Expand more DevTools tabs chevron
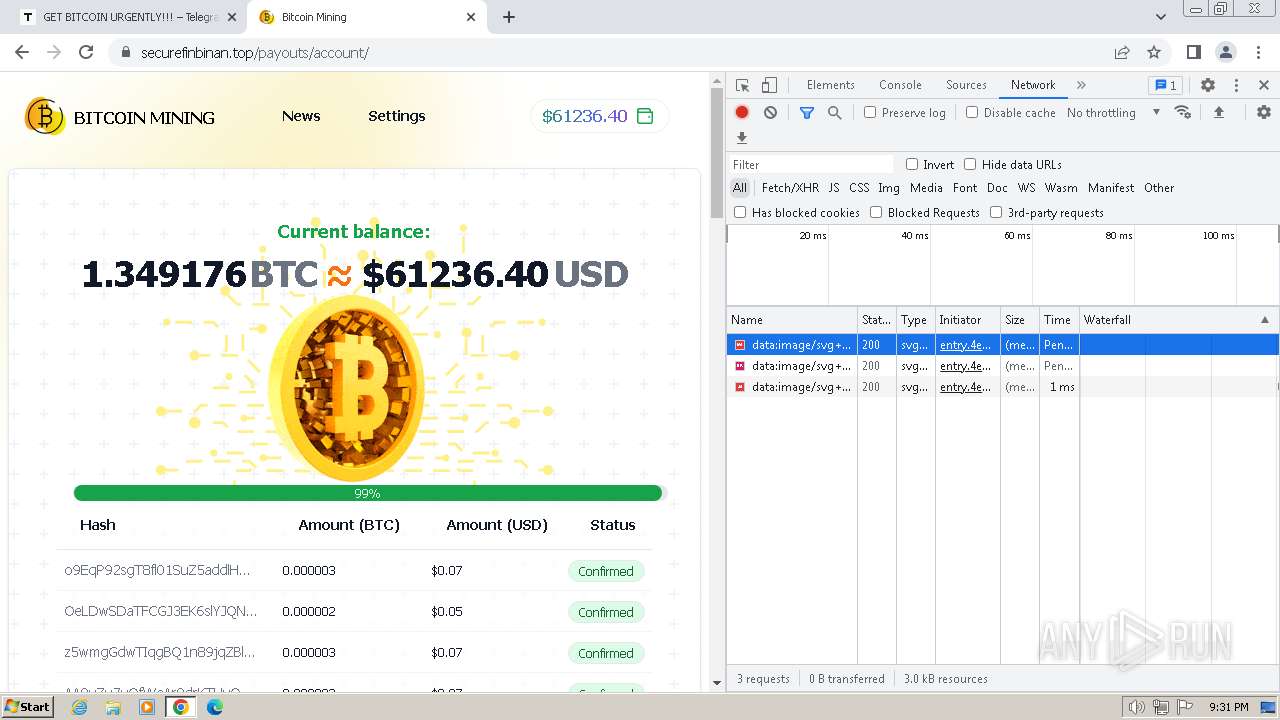The height and width of the screenshot is (720, 1280). coord(1081,85)
